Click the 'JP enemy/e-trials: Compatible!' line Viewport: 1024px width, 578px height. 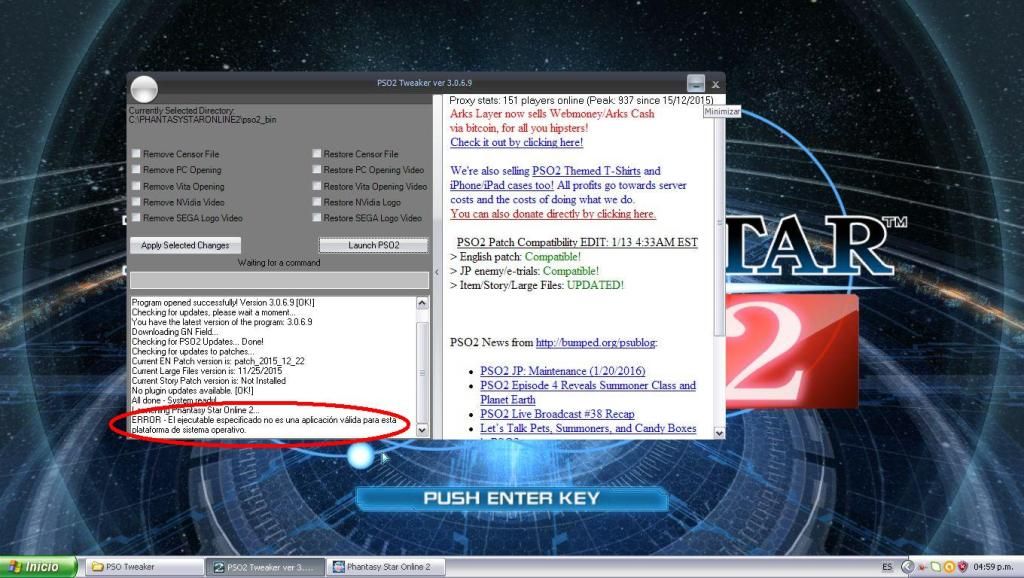coord(524,271)
